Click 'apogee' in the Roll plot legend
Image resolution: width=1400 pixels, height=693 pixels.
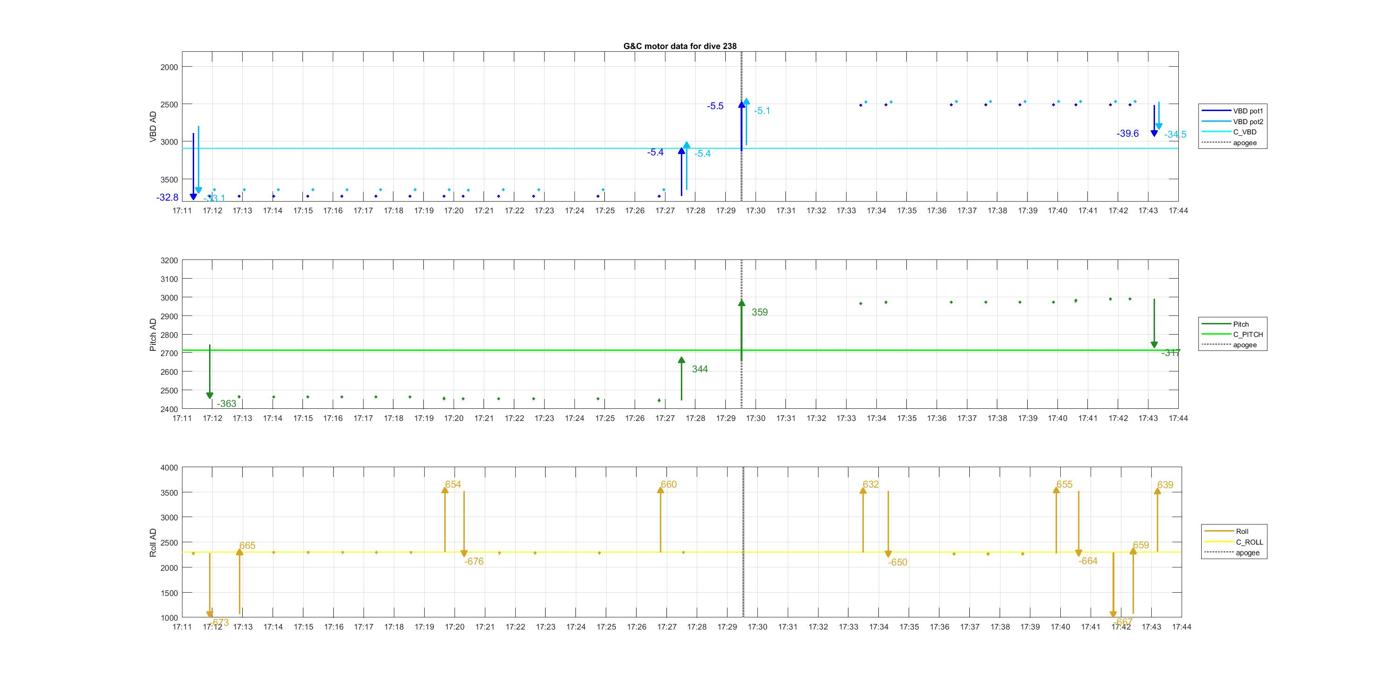[1248, 553]
